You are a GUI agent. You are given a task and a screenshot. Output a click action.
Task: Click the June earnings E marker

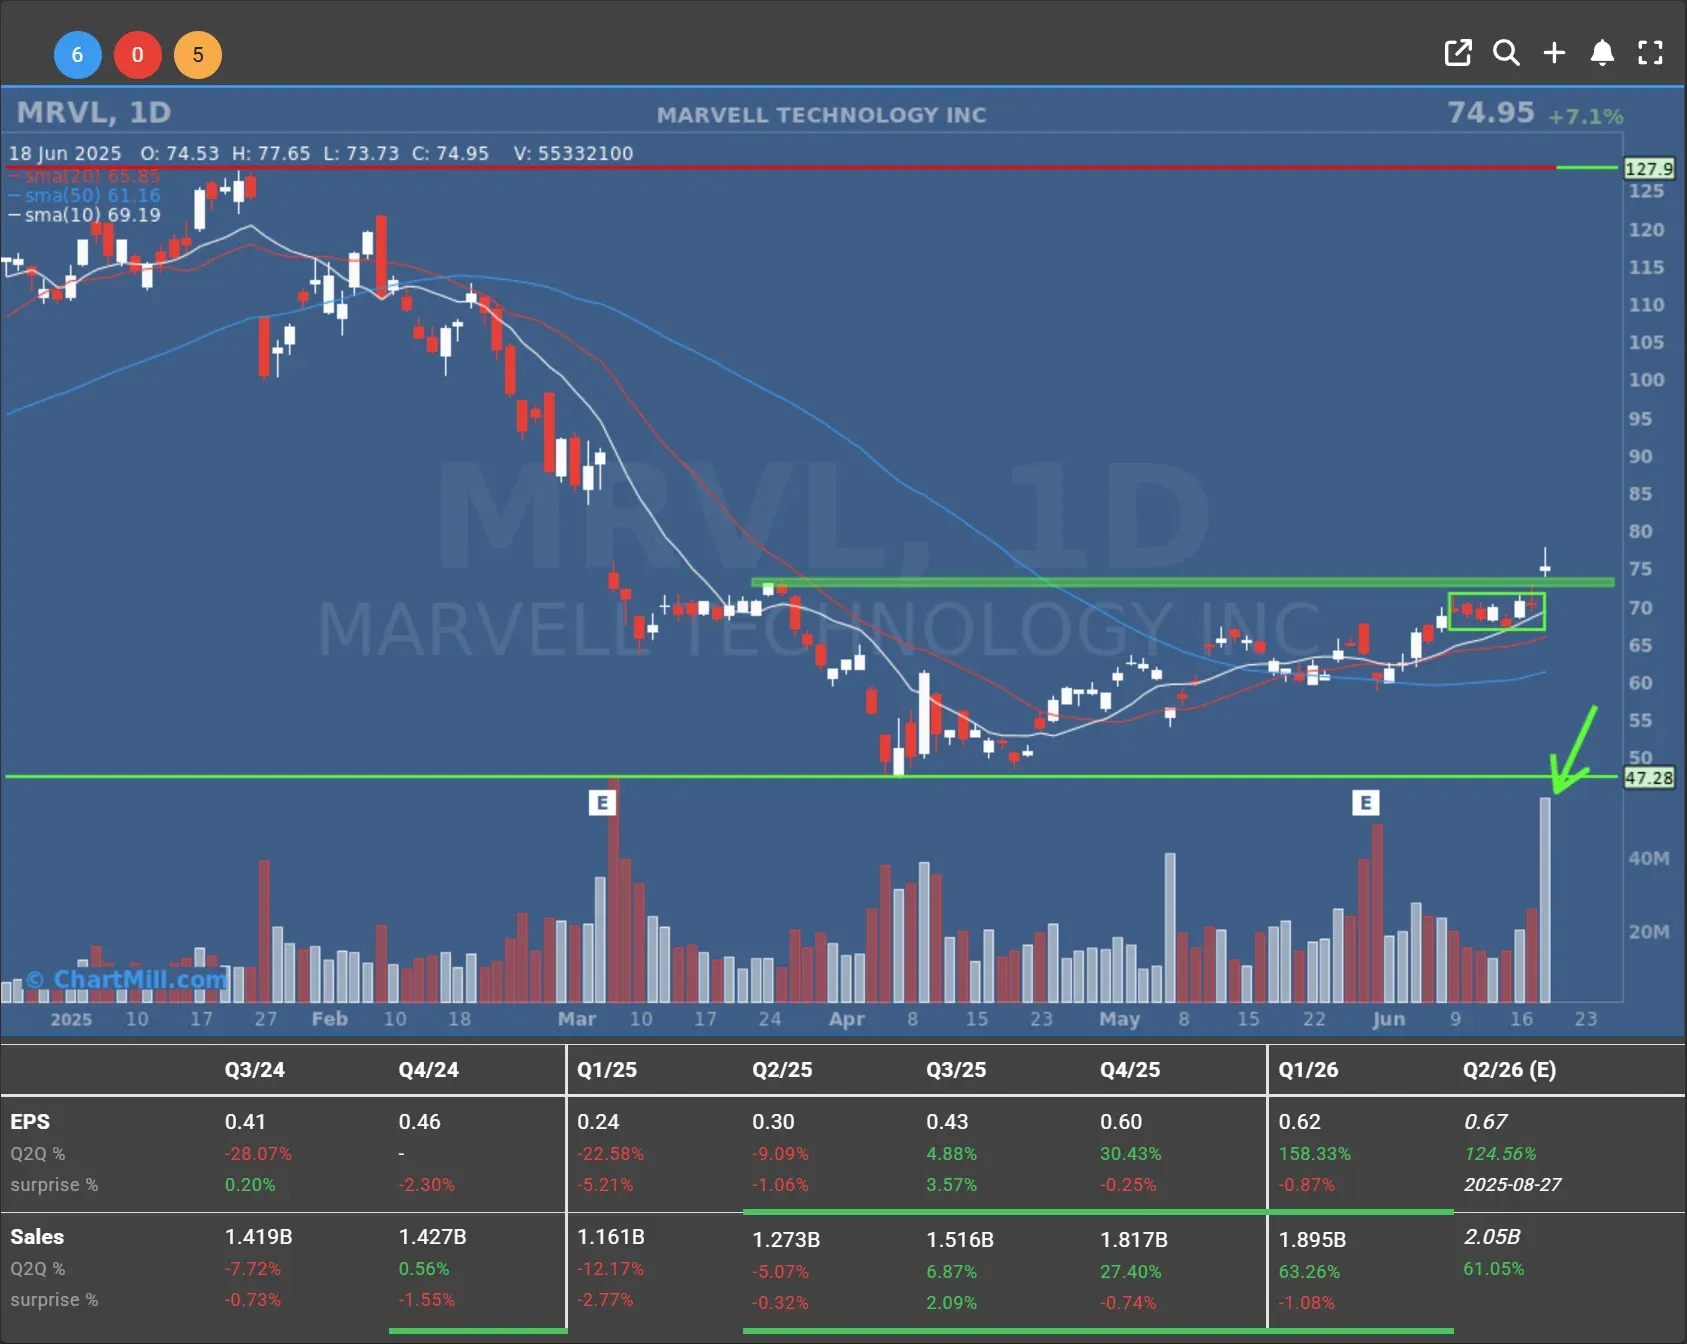click(x=1366, y=803)
